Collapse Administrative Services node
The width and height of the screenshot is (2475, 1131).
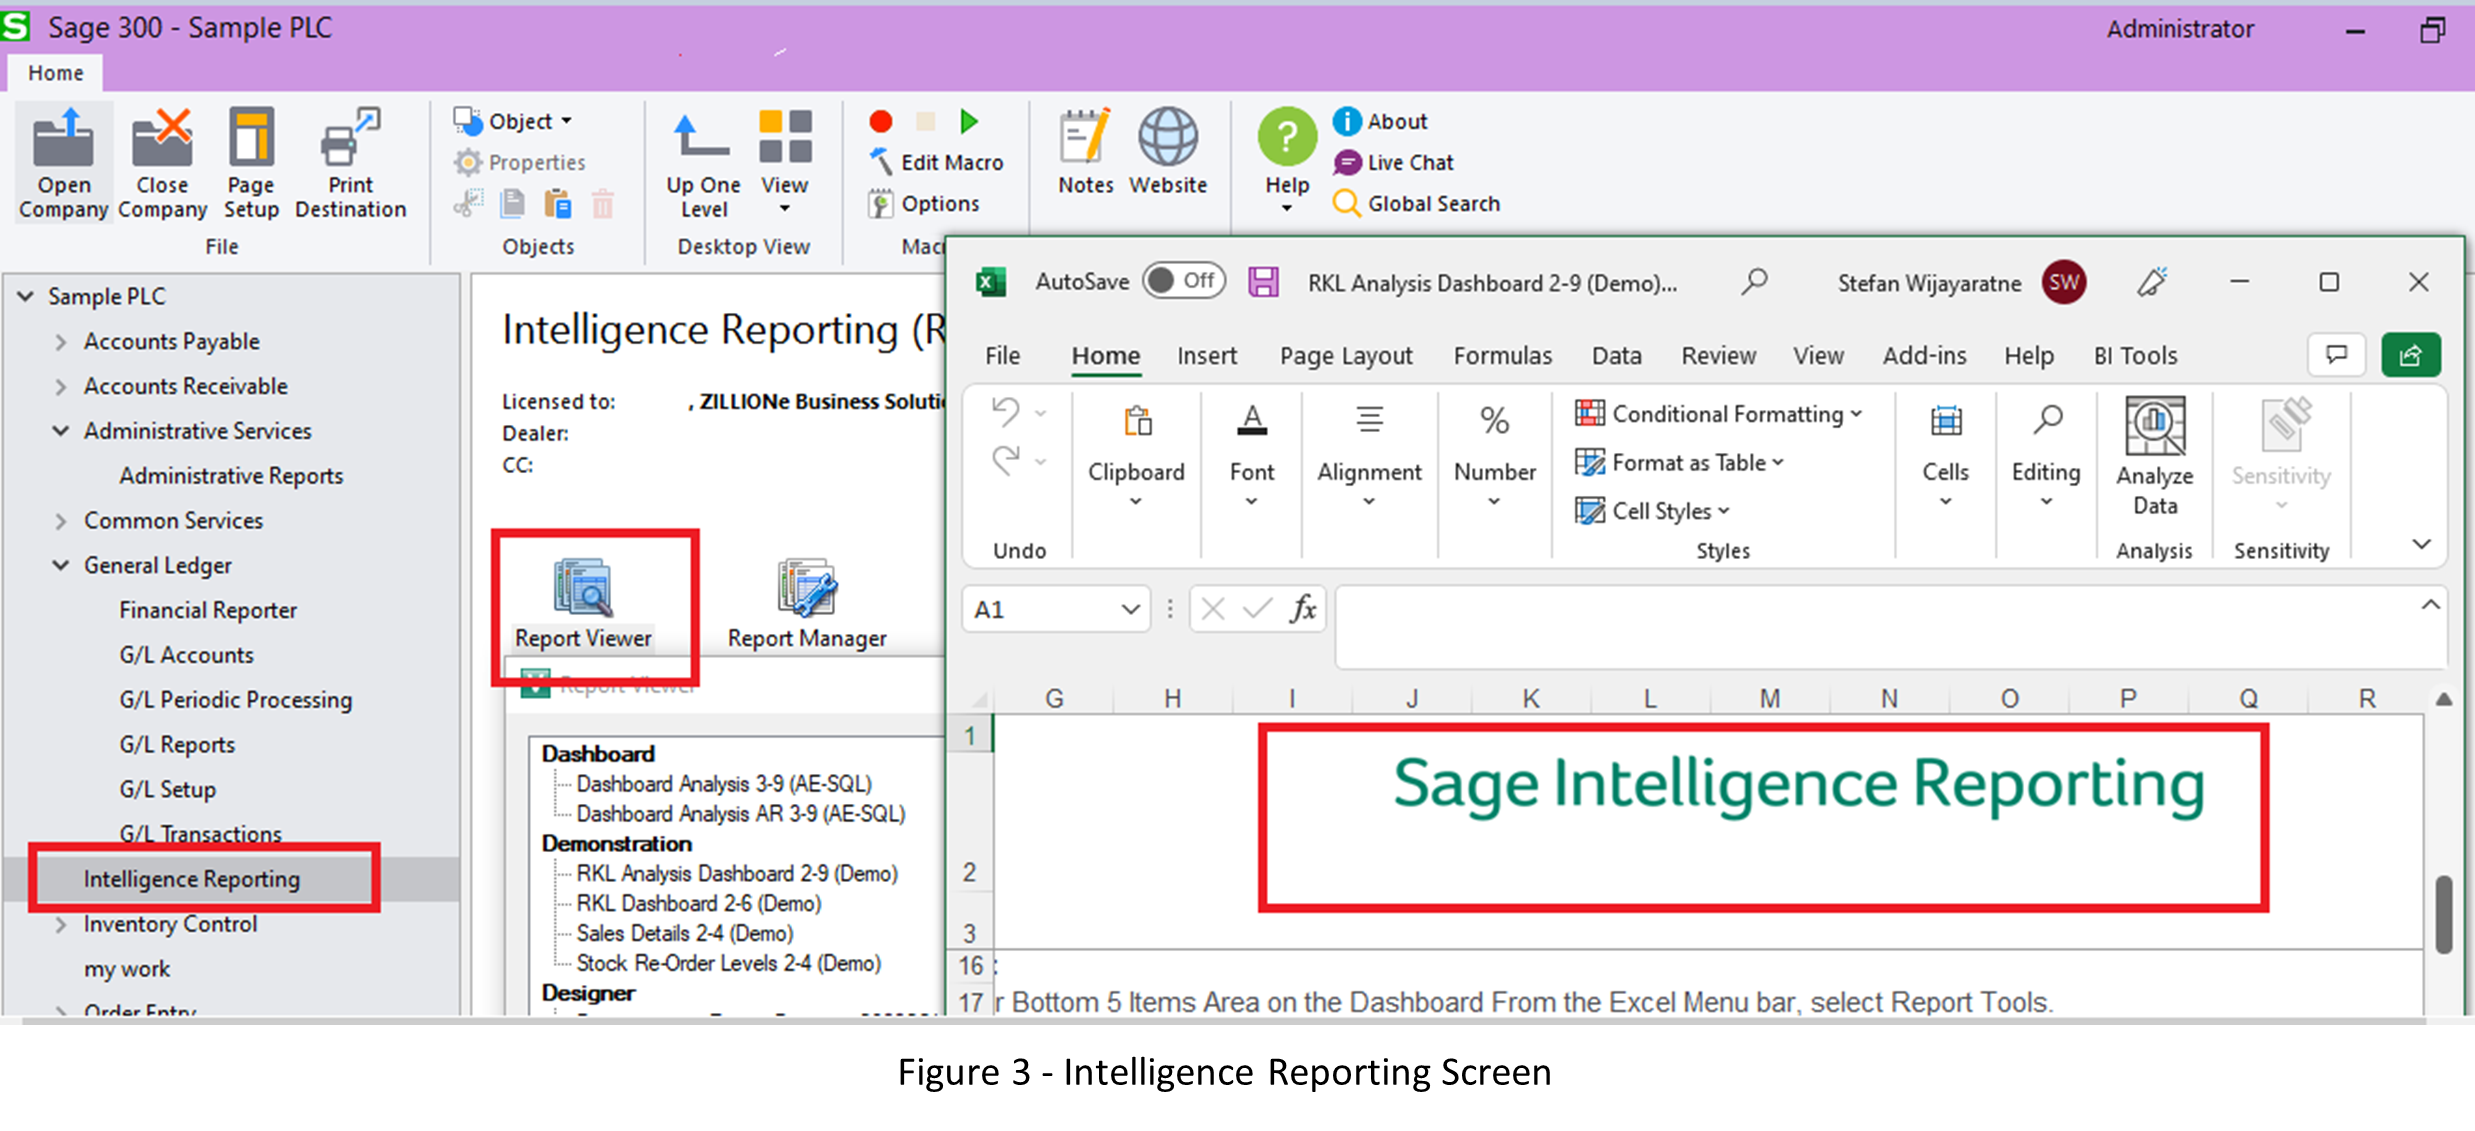61,431
